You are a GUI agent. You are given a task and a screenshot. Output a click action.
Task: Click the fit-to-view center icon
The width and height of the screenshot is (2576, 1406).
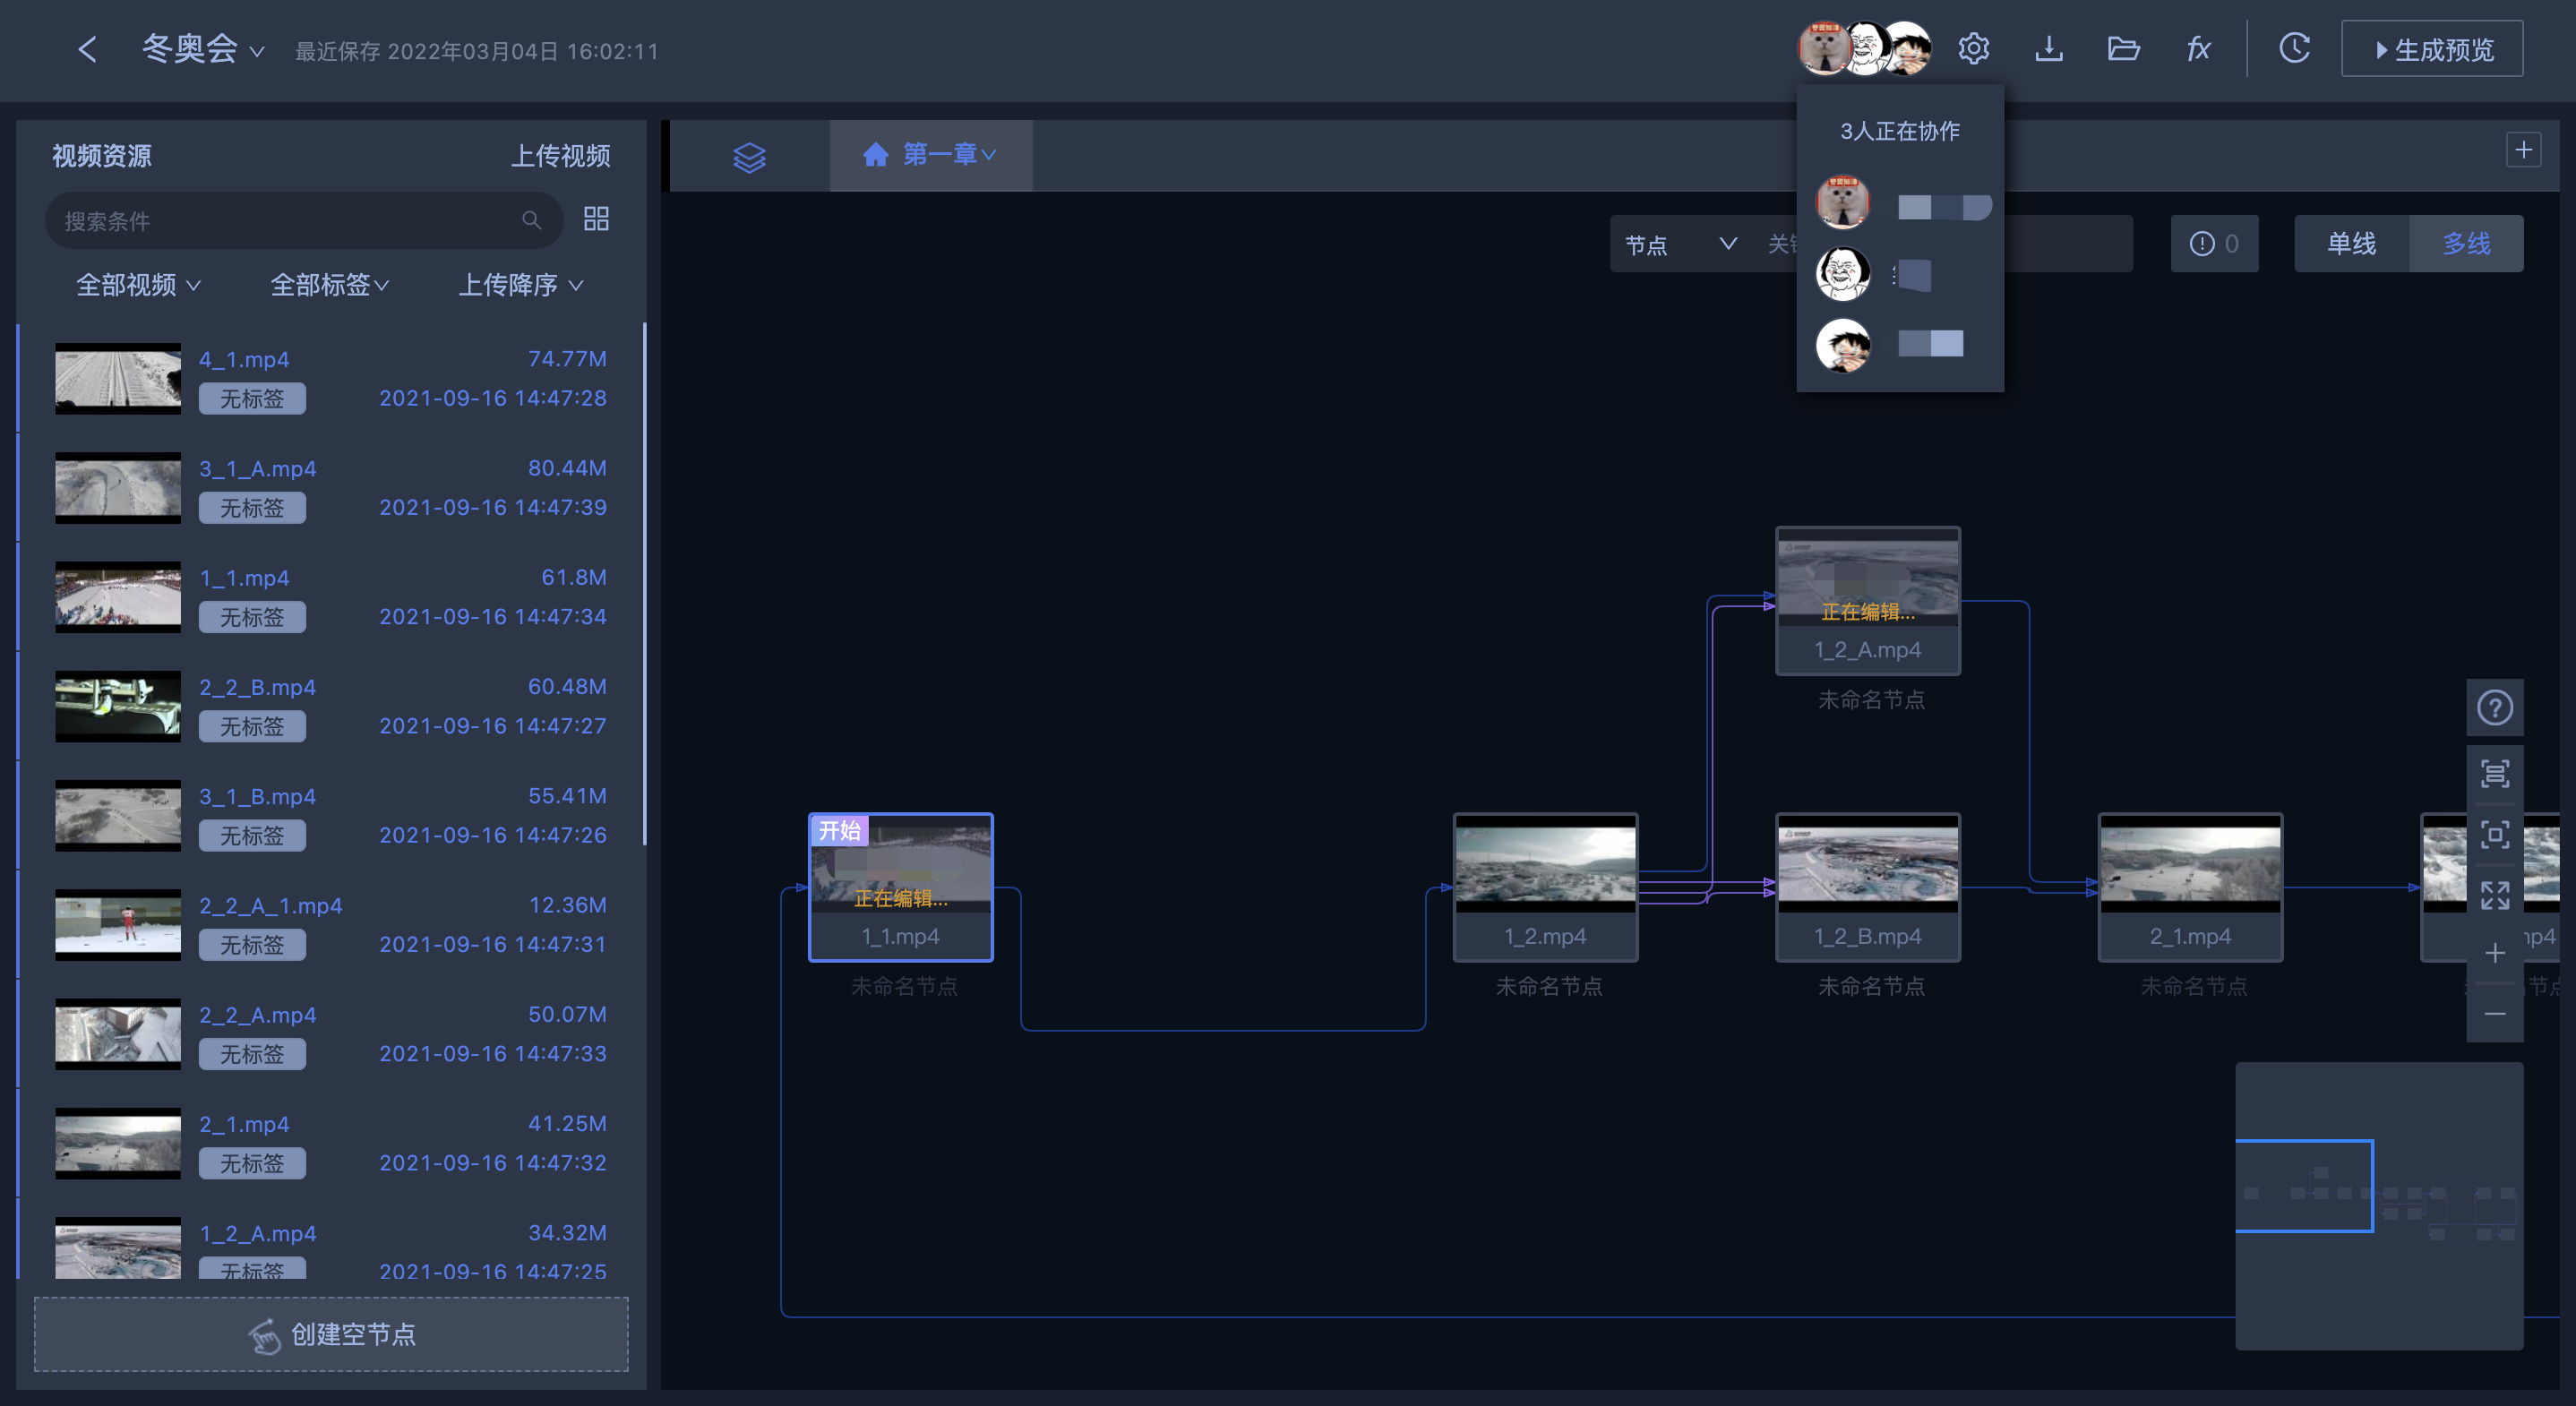pos(2494,834)
